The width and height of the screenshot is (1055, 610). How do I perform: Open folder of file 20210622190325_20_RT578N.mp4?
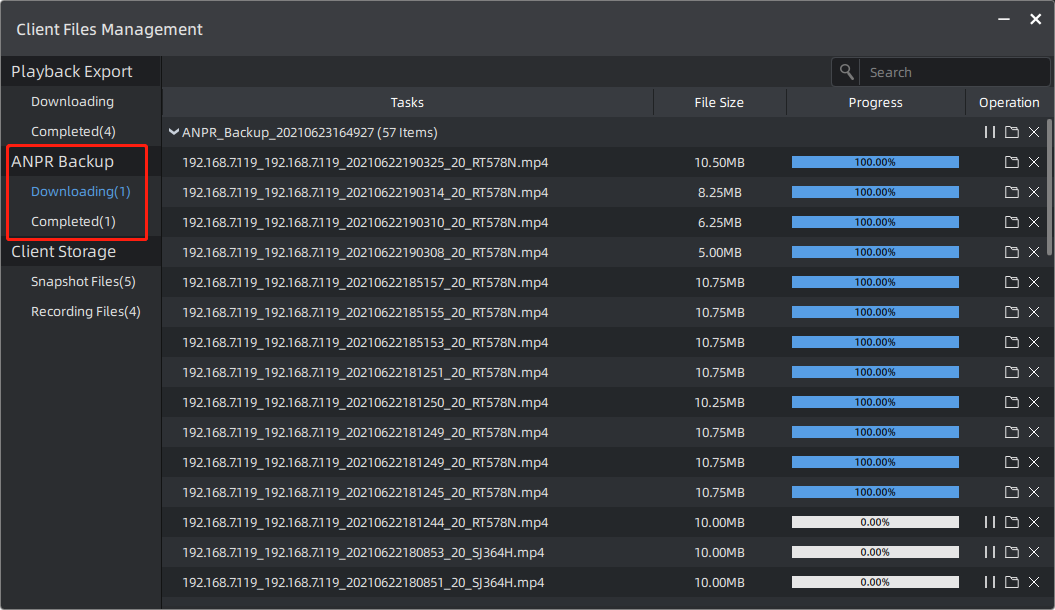(x=1012, y=162)
